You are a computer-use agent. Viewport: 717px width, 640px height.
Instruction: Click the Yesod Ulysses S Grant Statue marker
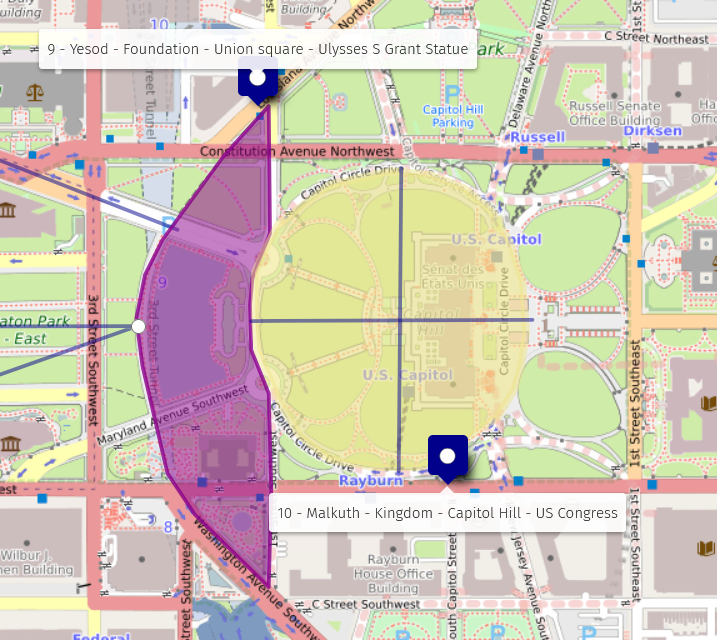(257, 78)
